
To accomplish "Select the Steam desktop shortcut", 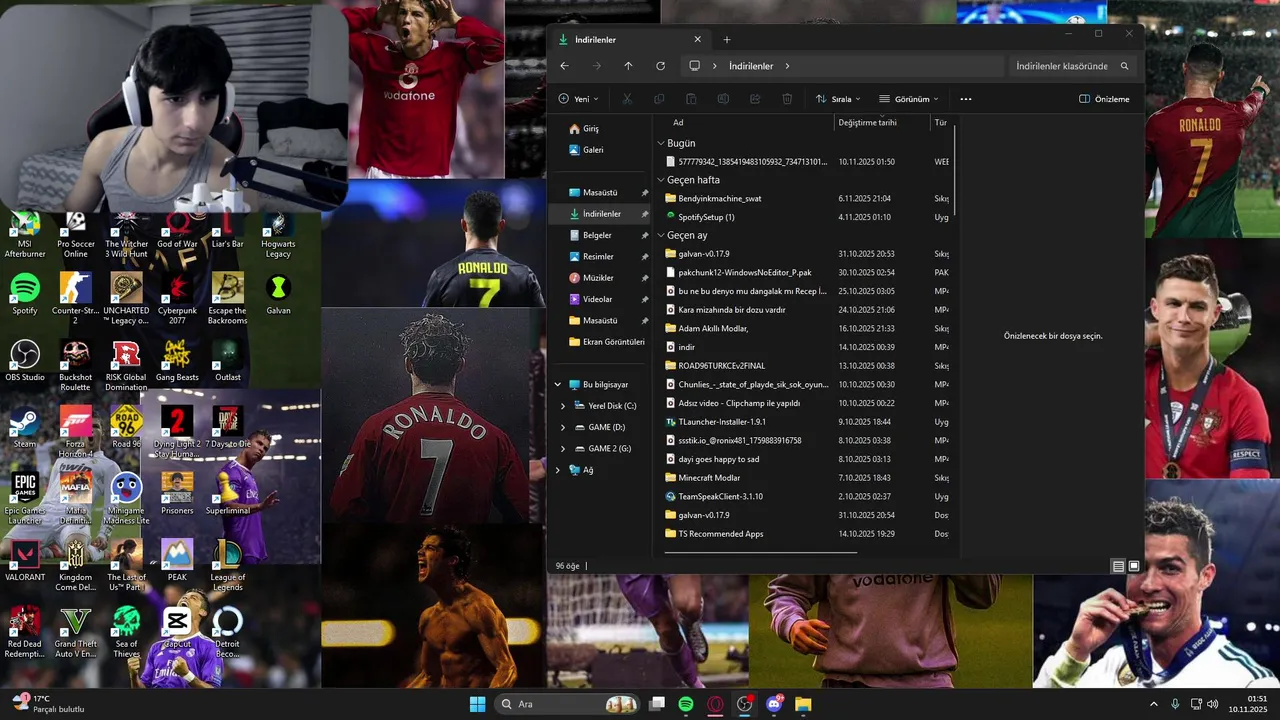I will 25,428.
